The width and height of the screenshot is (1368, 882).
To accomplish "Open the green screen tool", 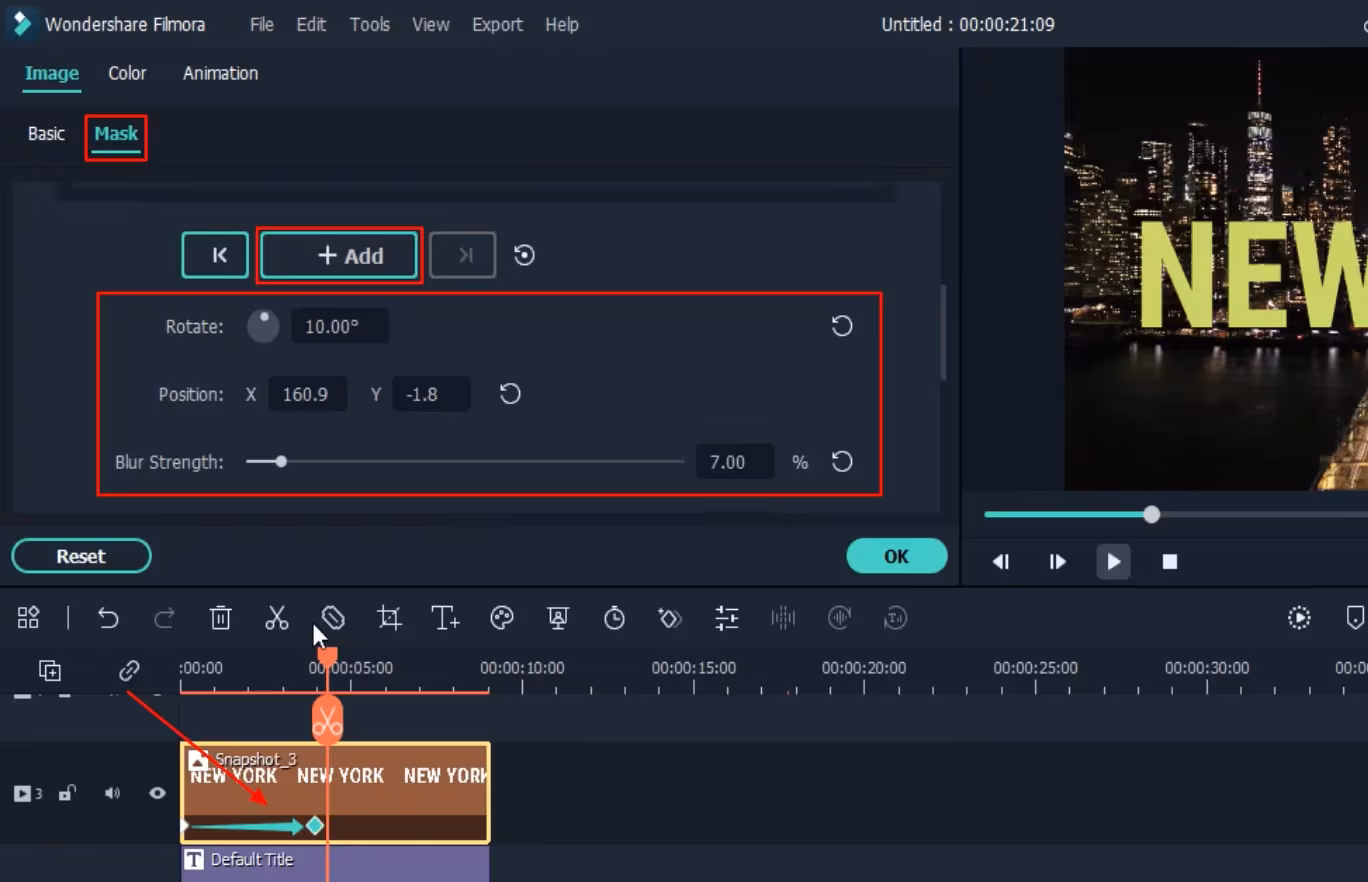I will click(x=558, y=618).
